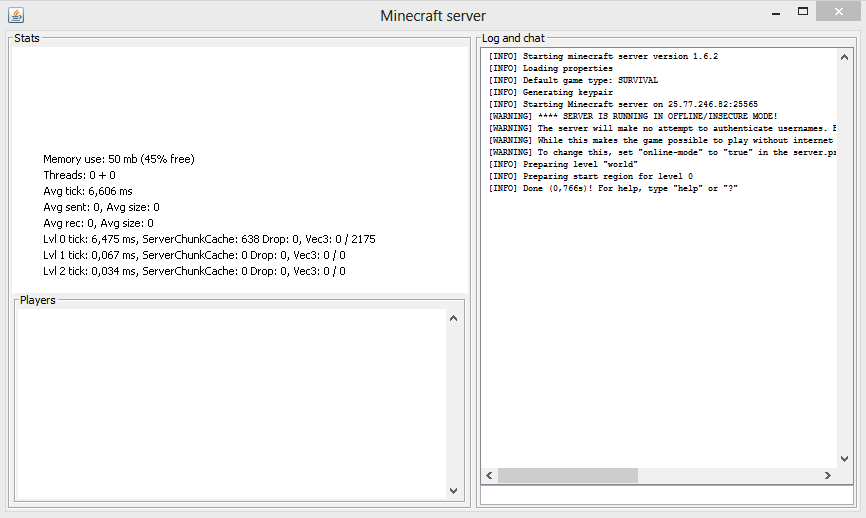Click the "Avg sent: 0, Avg size: 0" line
The width and height of the screenshot is (866, 518).
[x=101, y=207]
